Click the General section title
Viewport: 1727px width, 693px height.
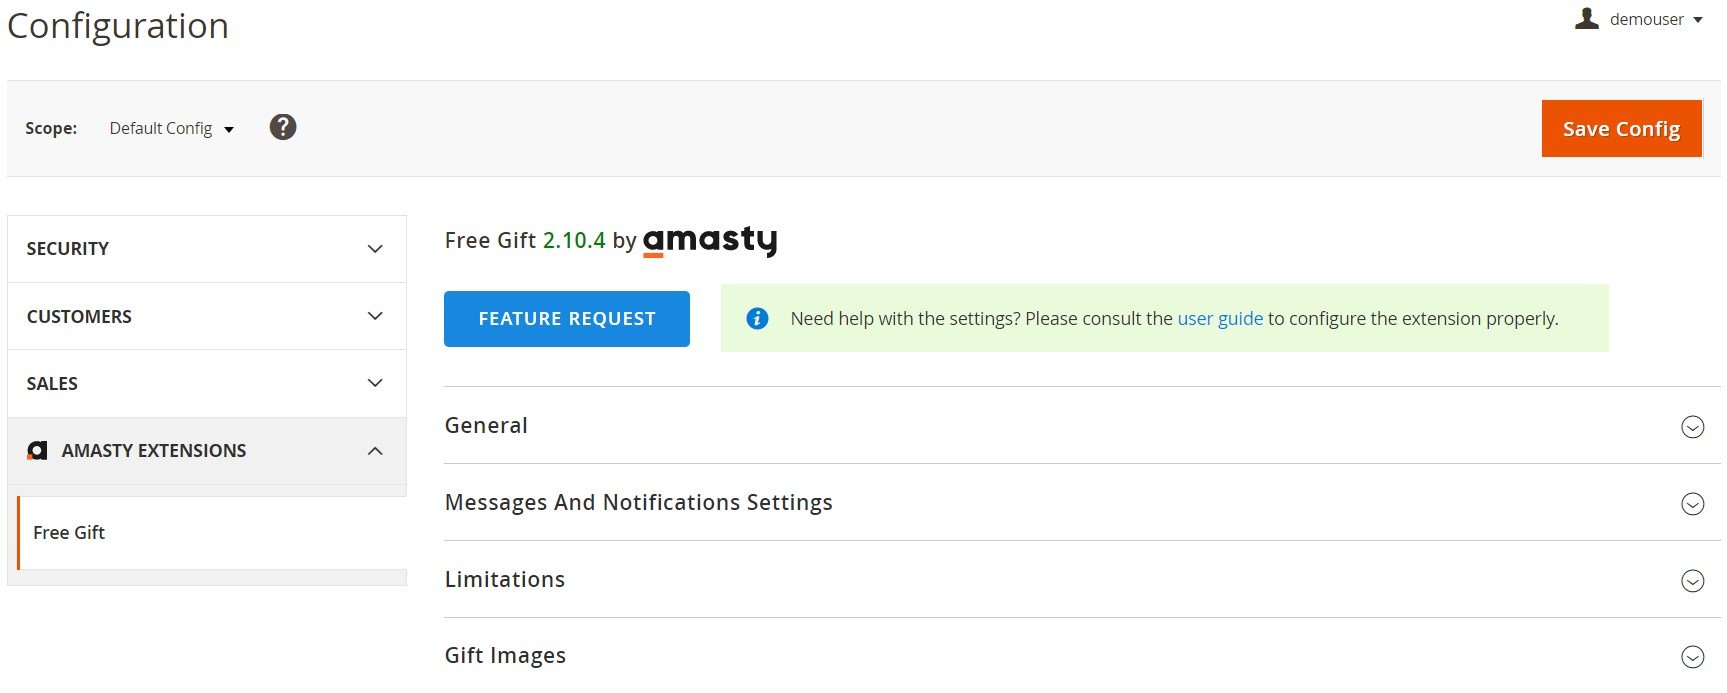[x=486, y=425]
